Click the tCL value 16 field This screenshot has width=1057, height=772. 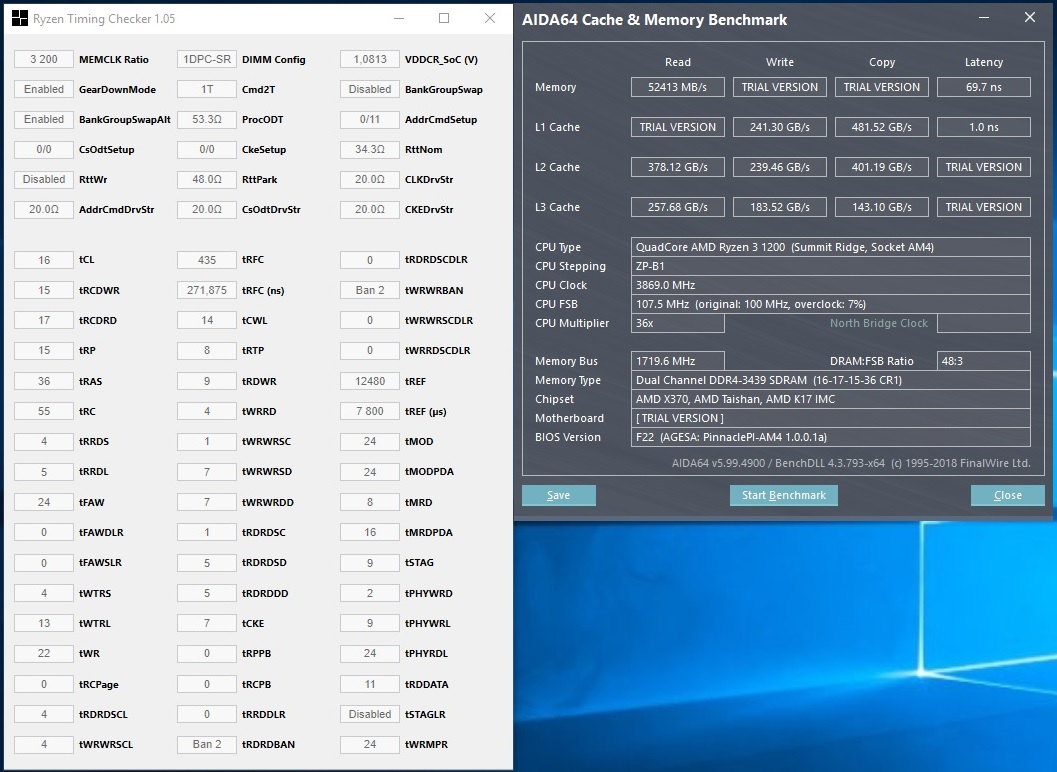click(x=44, y=260)
